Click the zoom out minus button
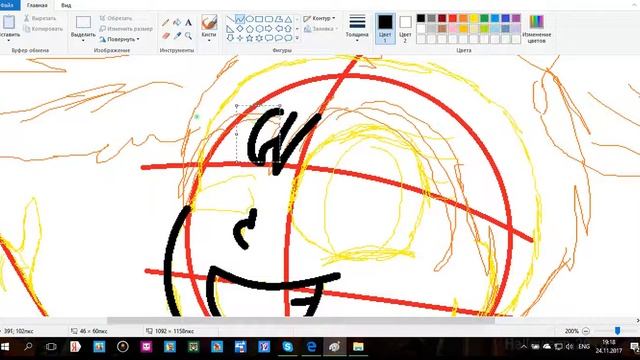Screen dimensions: 640x360 coord(586,331)
